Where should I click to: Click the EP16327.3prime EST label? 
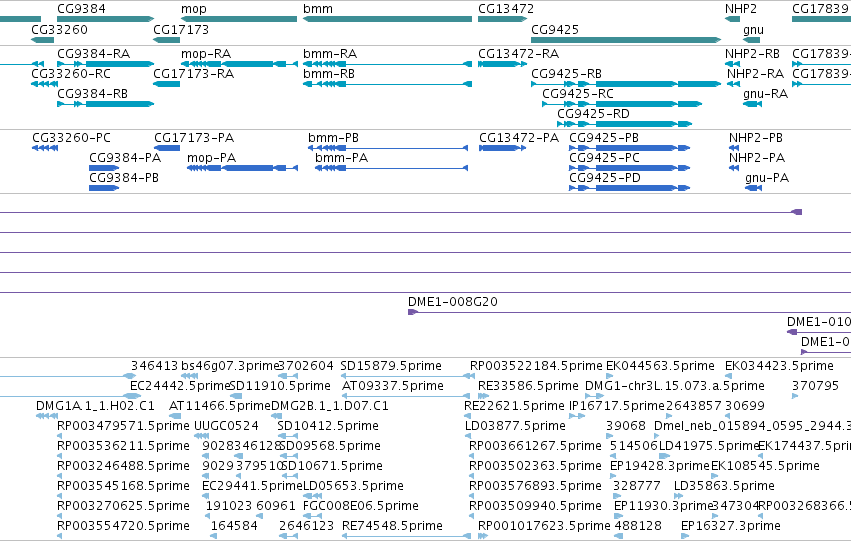coord(731,526)
